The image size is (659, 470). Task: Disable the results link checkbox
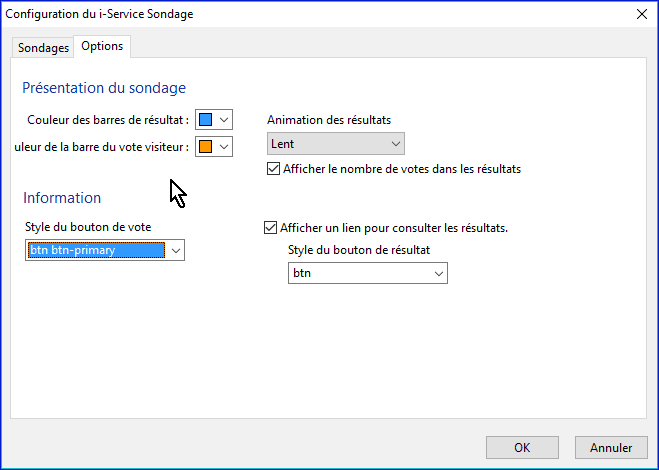(270, 228)
